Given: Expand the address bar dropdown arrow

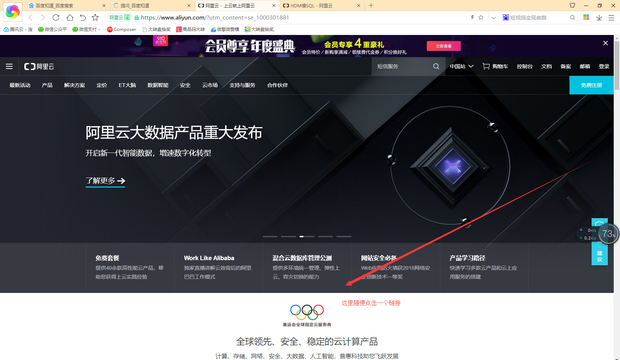Looking at the screenshot, I should tap(493, 17).
